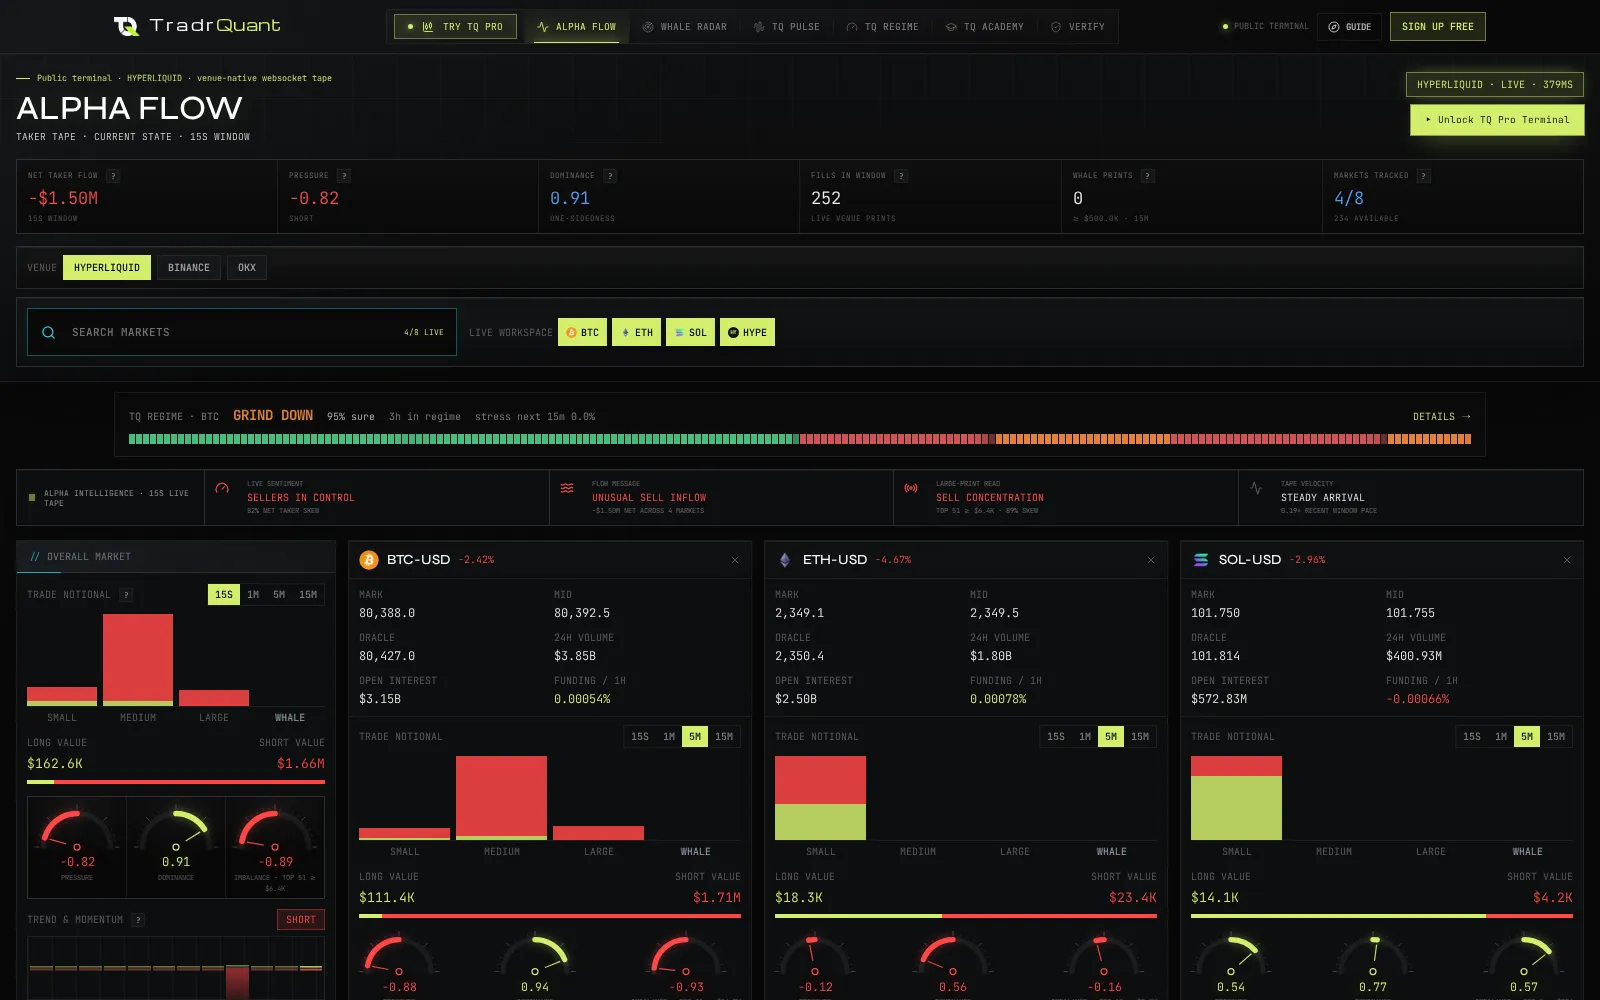This screenshot has width=1600, height=1000.
Task: Open help icon for Fills in Window
Action: click(x=901, y=176)
